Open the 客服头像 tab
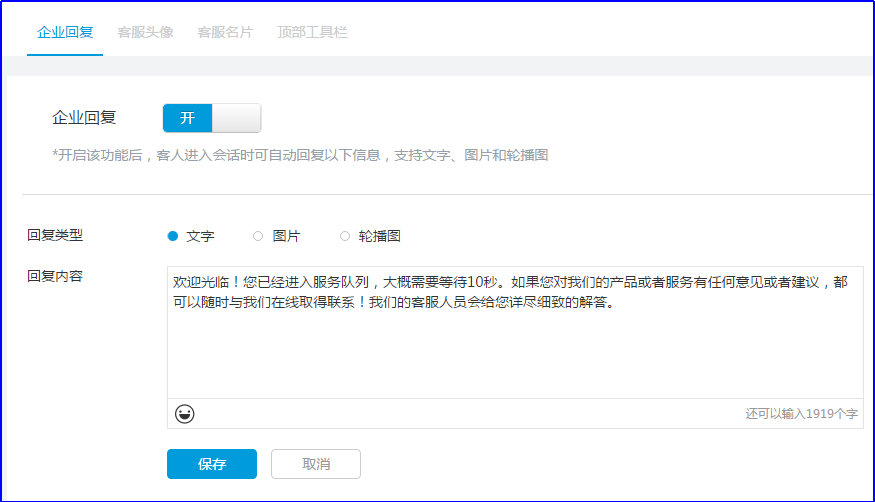This screenshot has height=502, width=875. pyautogui.click(x=145, y=32)
